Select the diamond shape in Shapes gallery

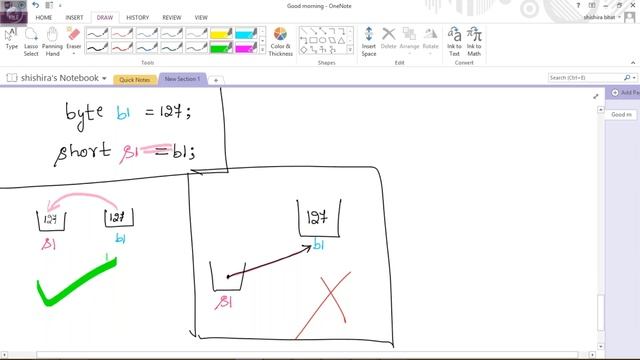[x=304, y=49]
